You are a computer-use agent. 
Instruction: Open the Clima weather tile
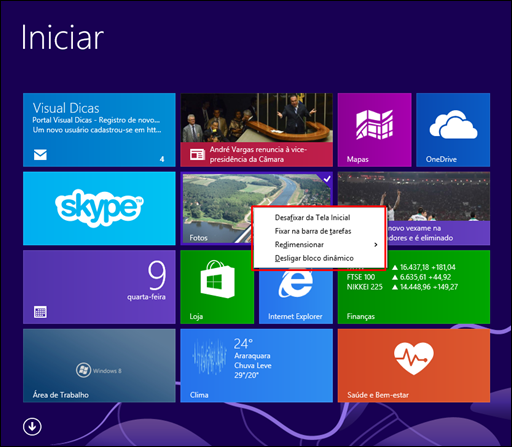click(256, 366)
